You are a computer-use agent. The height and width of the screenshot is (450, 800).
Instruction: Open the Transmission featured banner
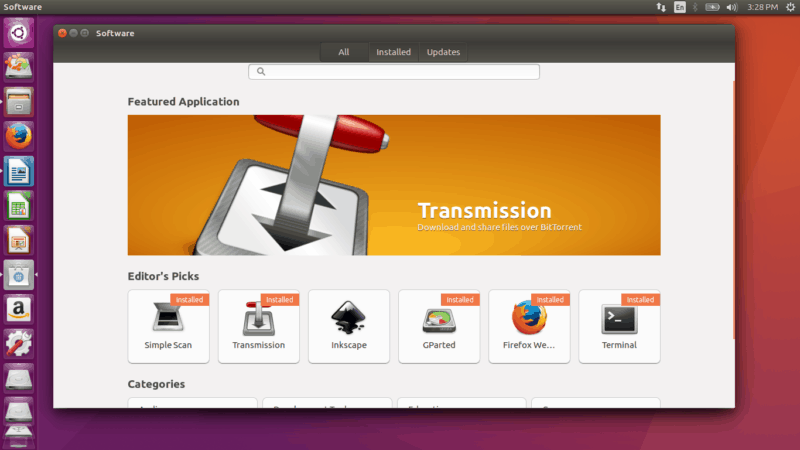point(394,185)
